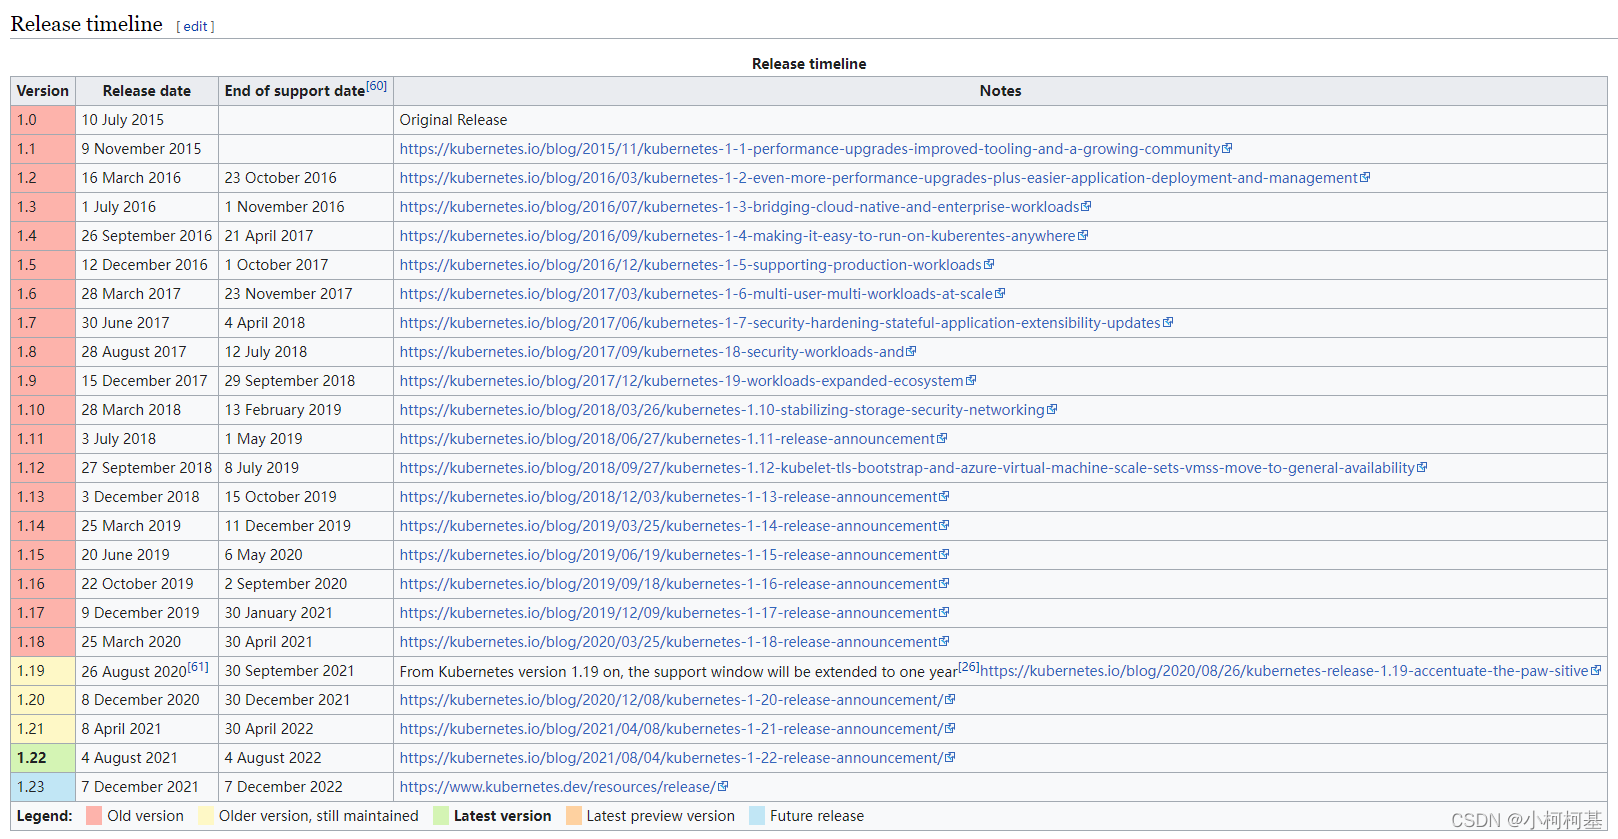
Task: Click the external-link icon after the 1.10 URL
Action: point(1052,410)
